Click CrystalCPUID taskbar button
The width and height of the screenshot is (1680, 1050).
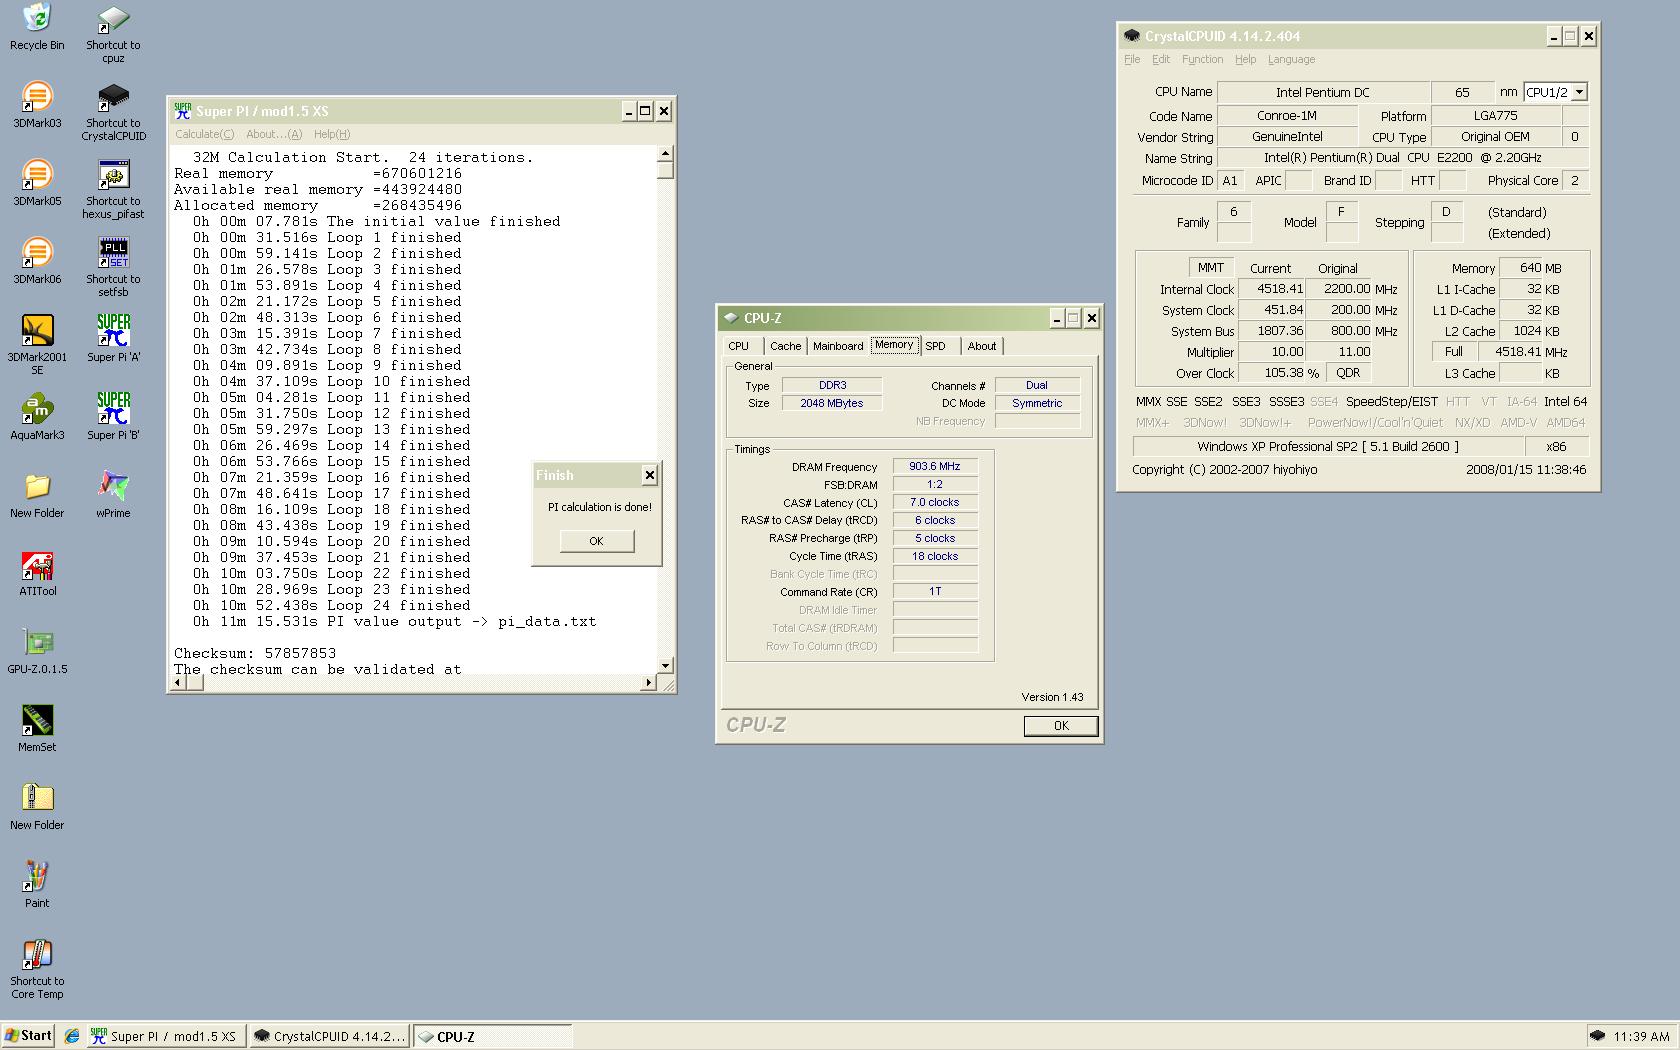click(x=329, y=1036)
